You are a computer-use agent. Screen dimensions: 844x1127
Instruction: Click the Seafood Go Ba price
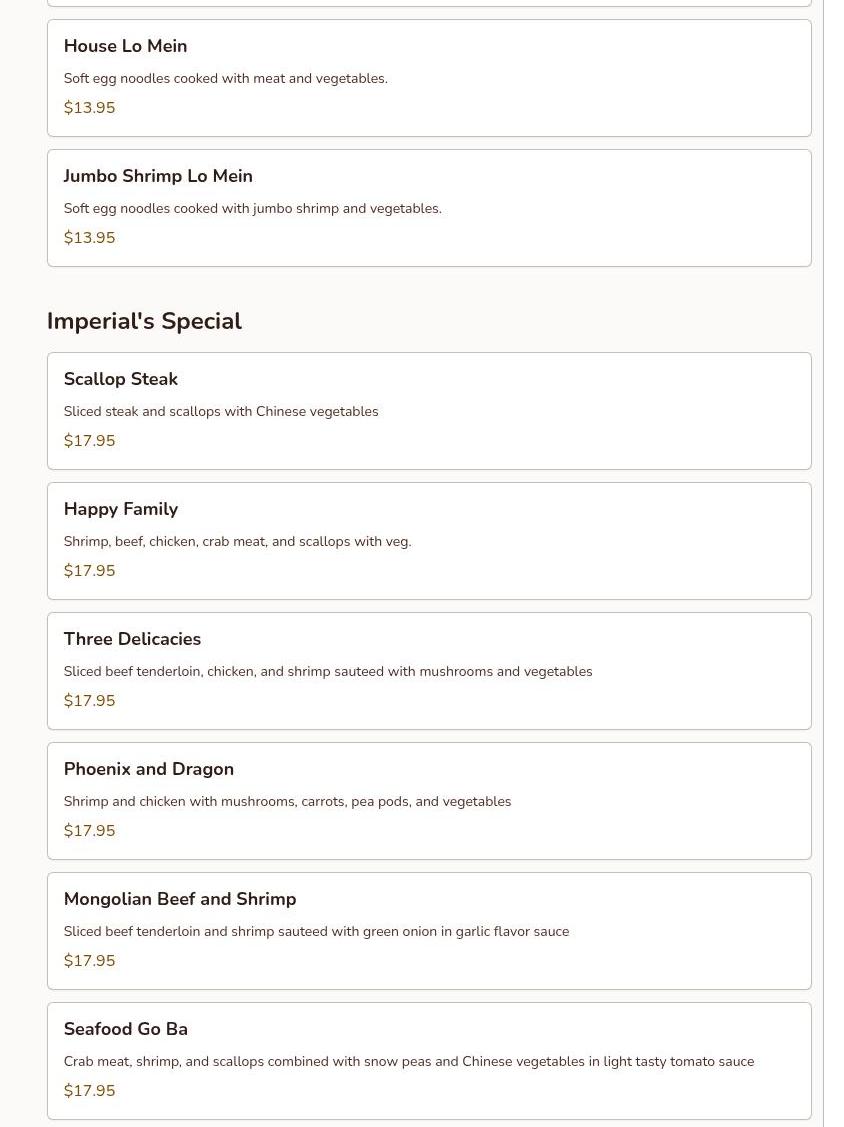(89, 1091)
